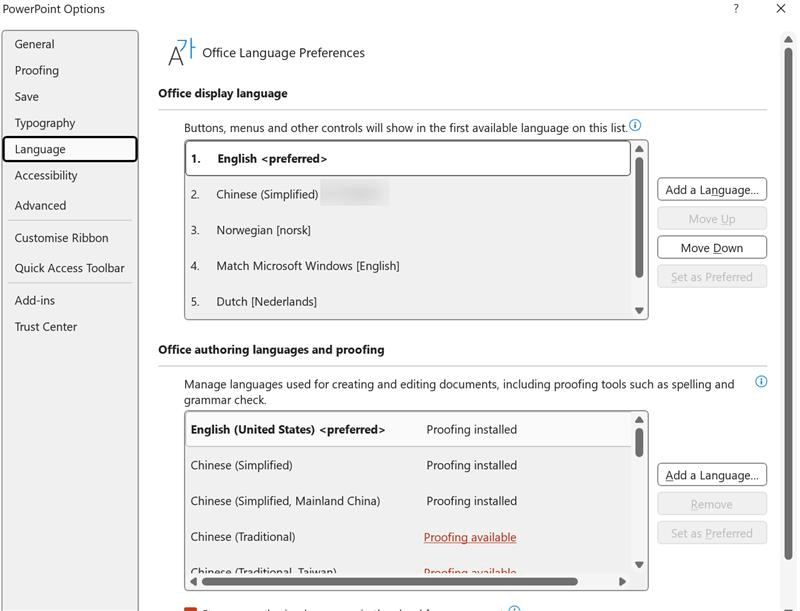This screenshot has width=800, height=611.
Task: Select Chinese (Simplified) display language row
Action: [408, 194]
